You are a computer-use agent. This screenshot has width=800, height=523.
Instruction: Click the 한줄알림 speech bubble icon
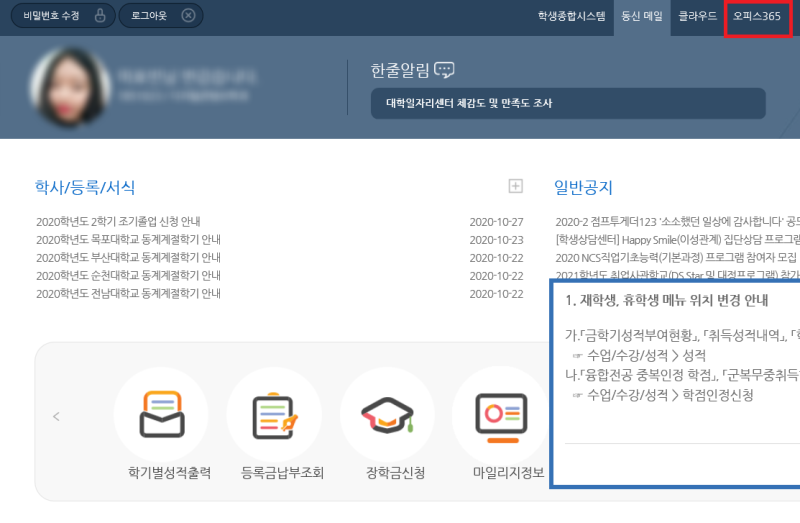click(x=444, y=70)
